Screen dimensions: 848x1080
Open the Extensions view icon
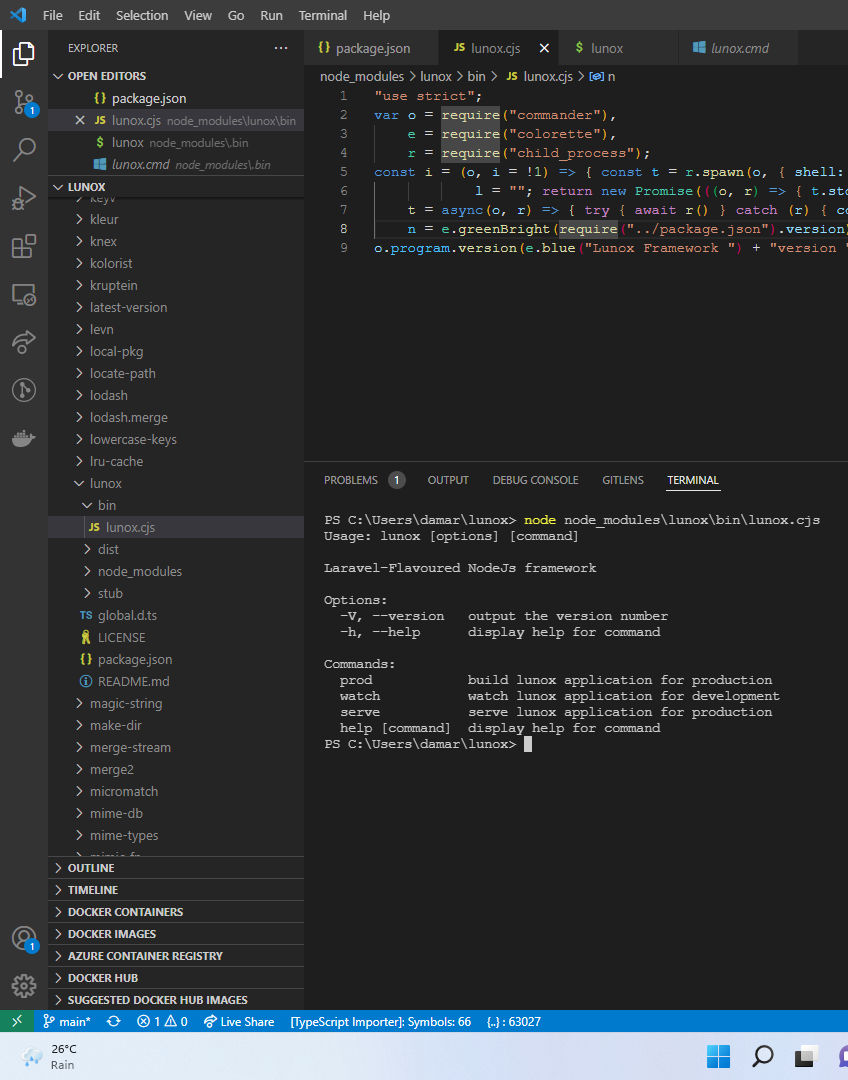(23, 246)
